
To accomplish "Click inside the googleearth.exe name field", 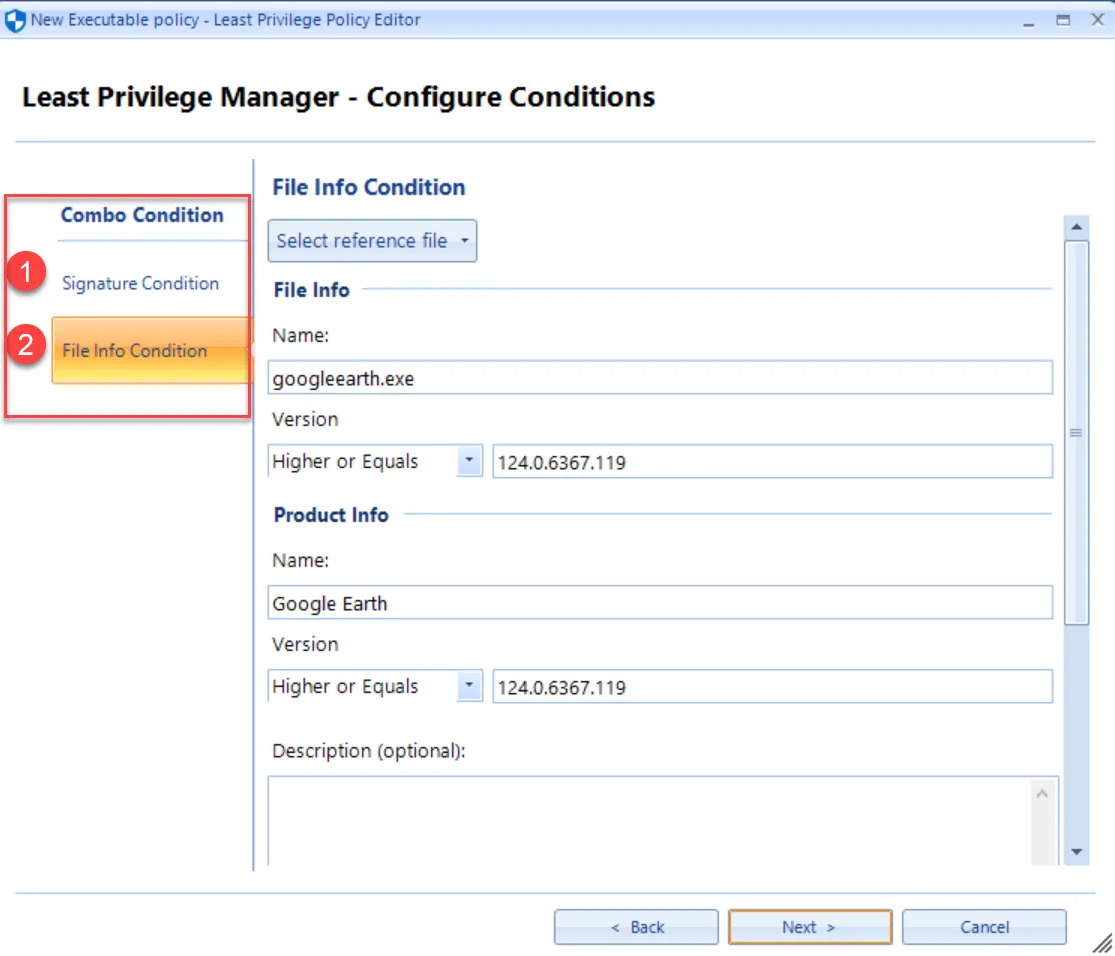I will click(660, 377).
